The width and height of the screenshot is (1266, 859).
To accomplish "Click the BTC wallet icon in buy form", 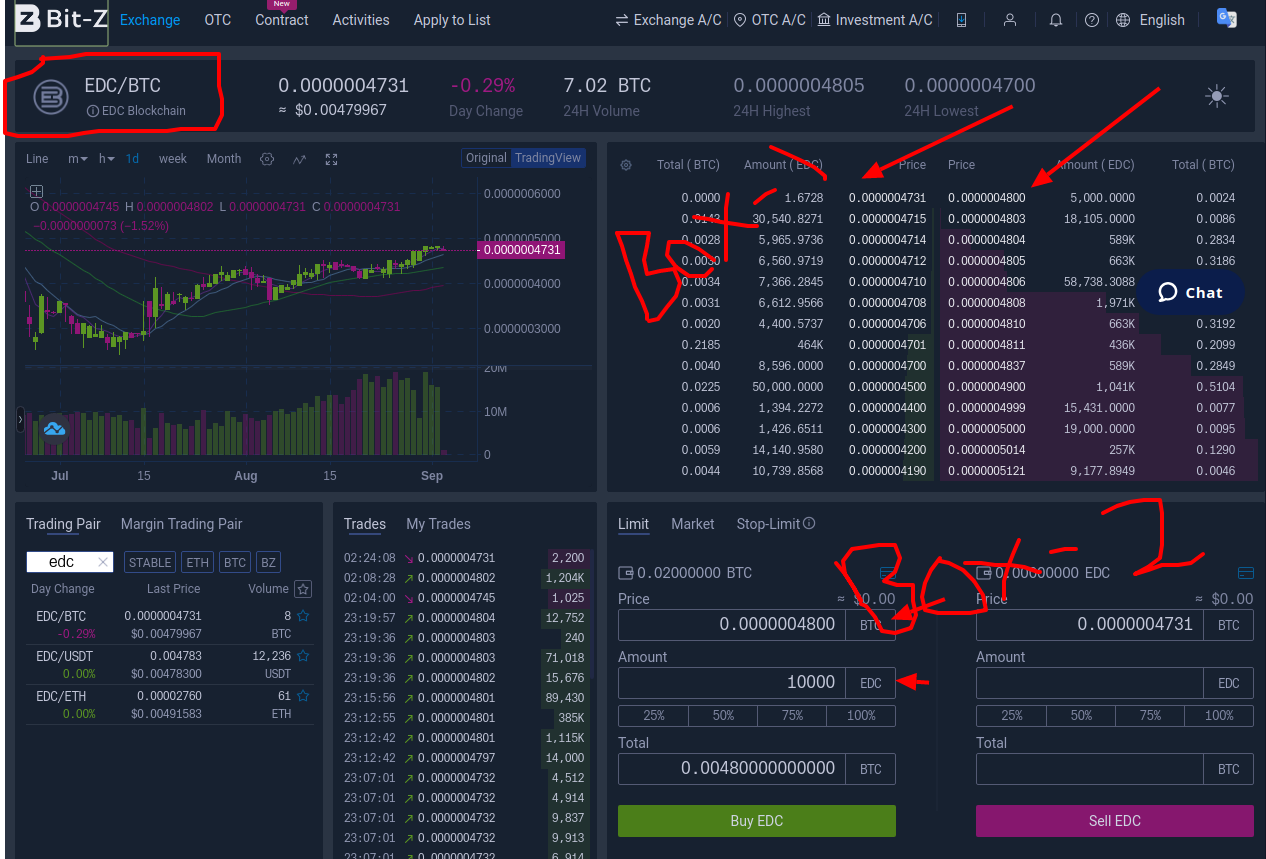I will click(626, 573).
